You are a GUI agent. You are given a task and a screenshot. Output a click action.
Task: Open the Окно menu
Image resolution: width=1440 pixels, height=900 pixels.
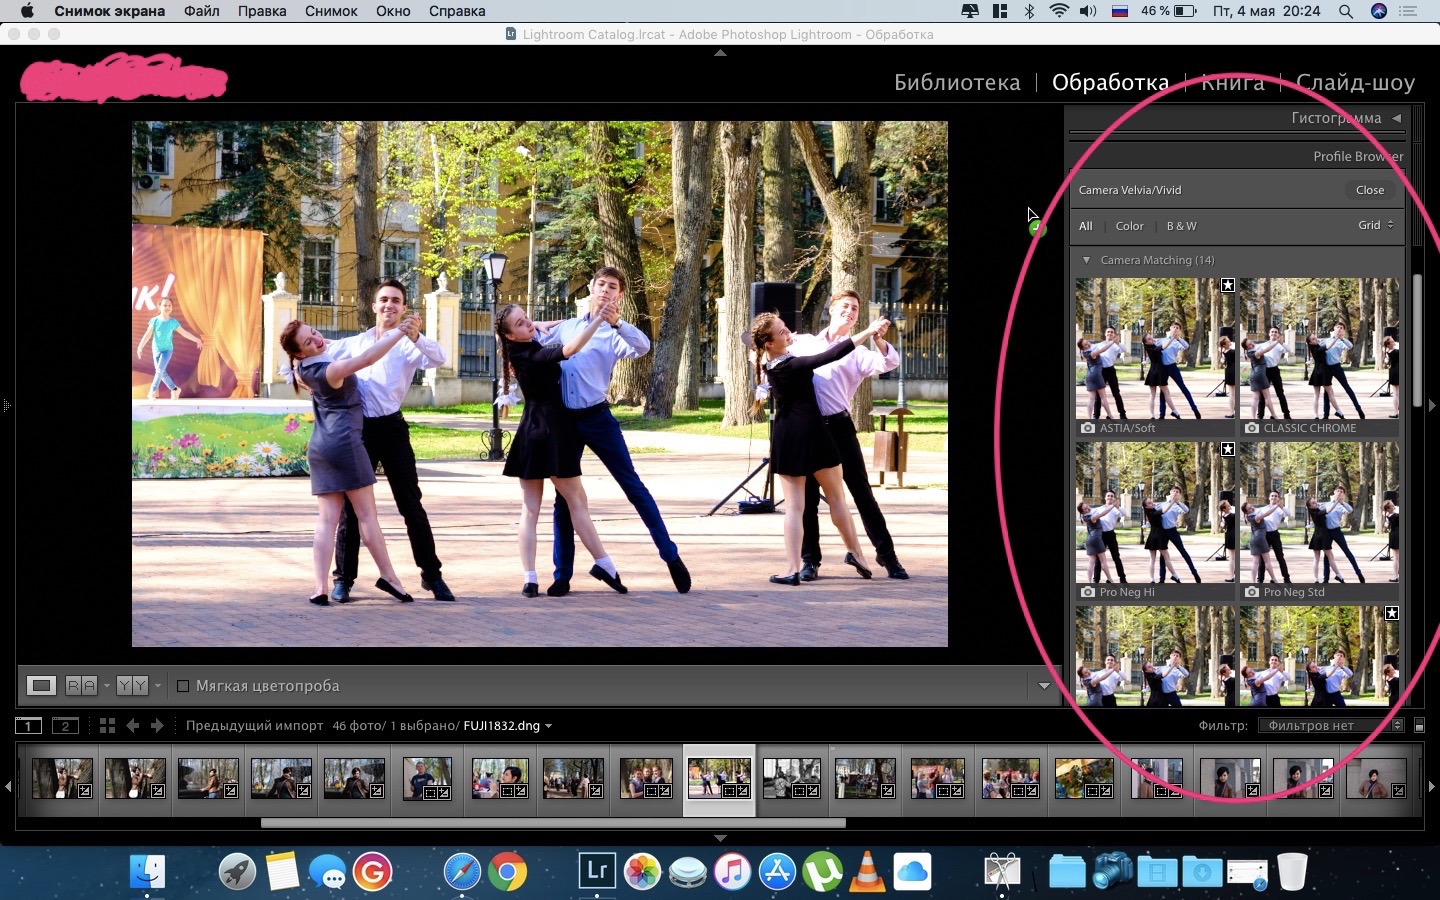pos(393,11)
